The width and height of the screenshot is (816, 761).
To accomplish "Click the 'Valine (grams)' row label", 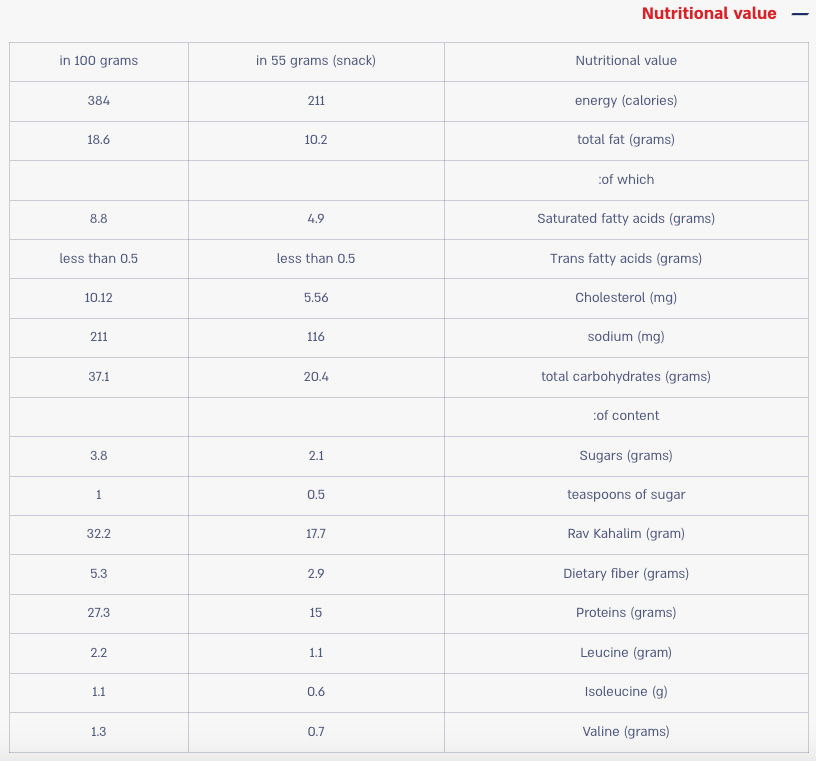I will 626,732.
